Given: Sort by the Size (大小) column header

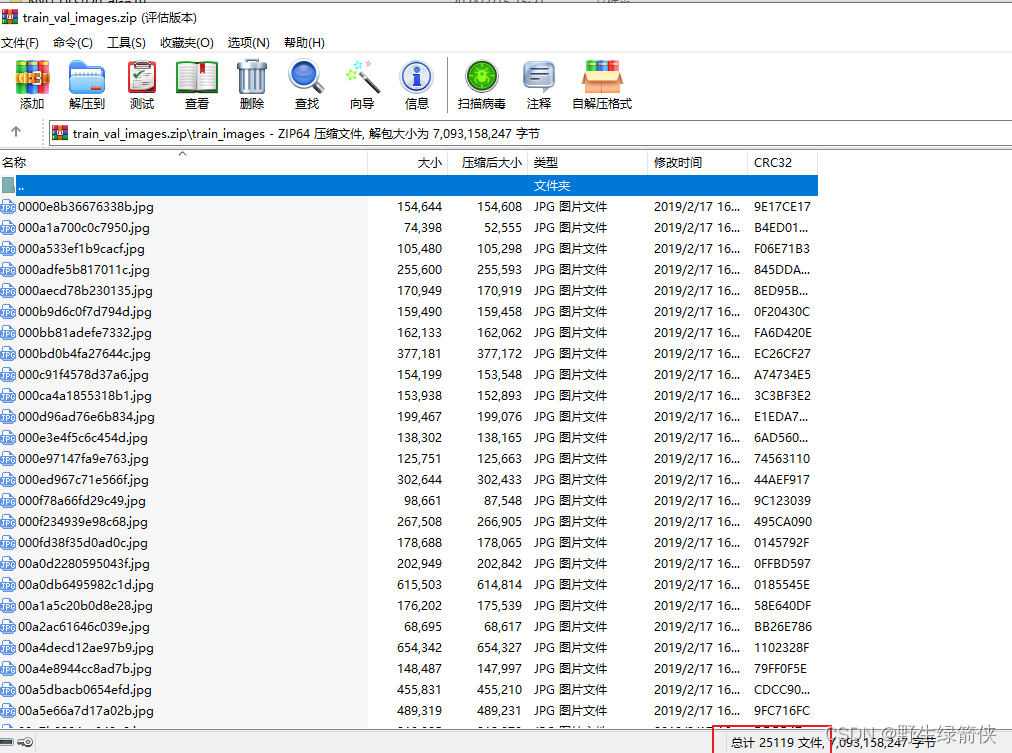Looking at the screenshot, I should pos(407,163).
